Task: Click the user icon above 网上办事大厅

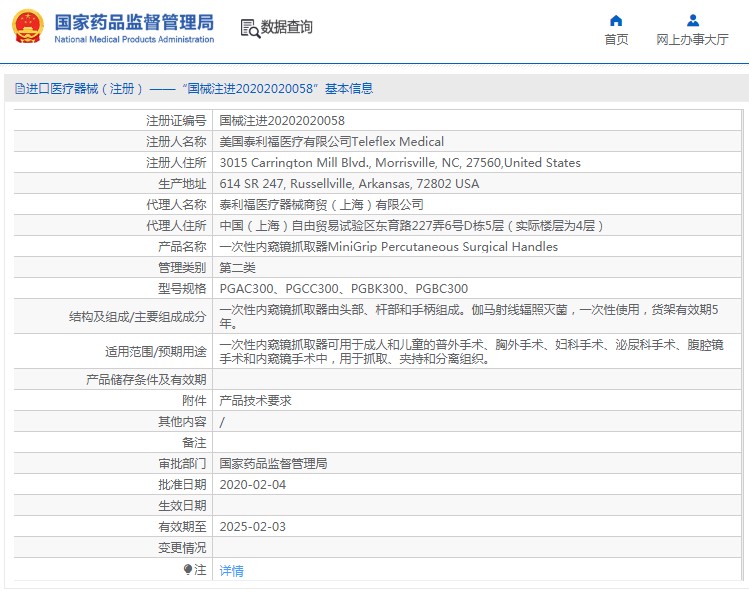Action: tap(693, 21)
